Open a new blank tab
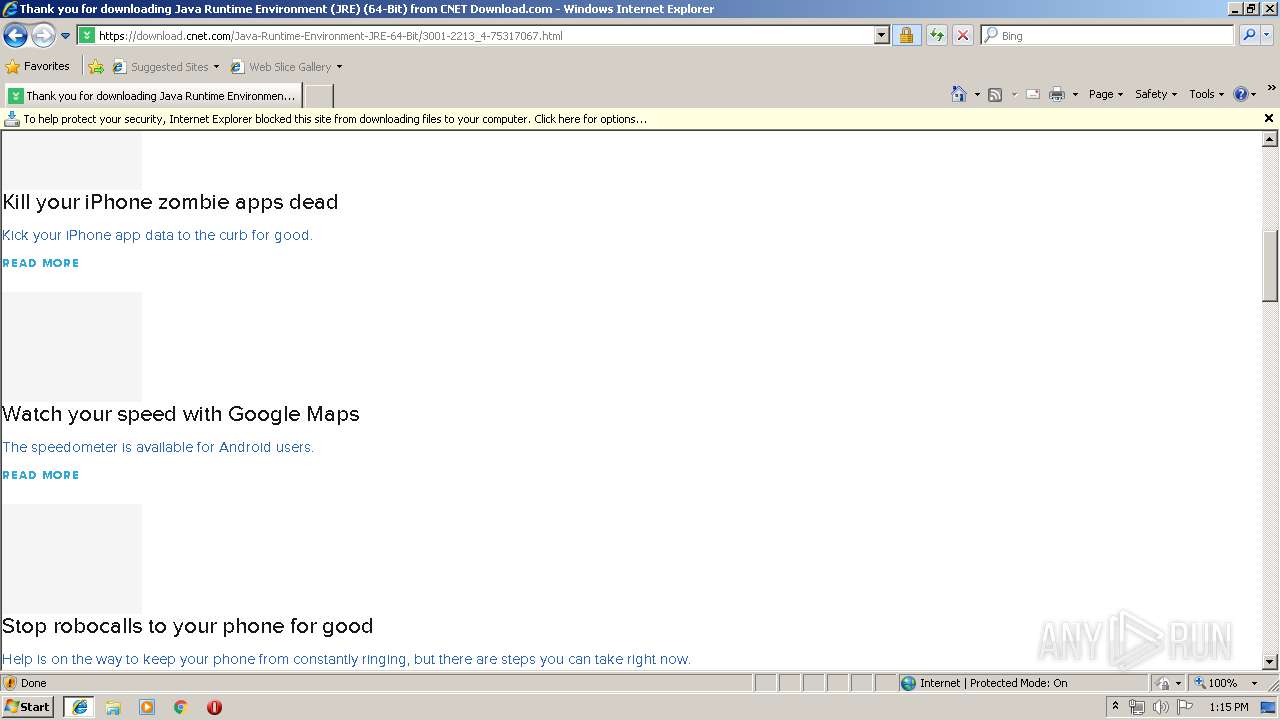The width and height of the screenshot is (1280, 720). click(x=318, y=96)
